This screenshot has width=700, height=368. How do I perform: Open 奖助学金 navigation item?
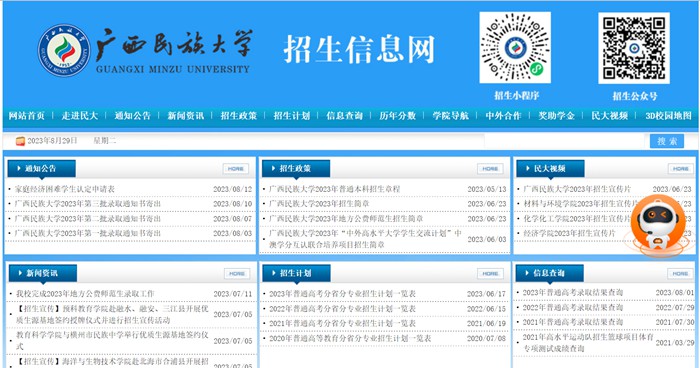[556, 116]
